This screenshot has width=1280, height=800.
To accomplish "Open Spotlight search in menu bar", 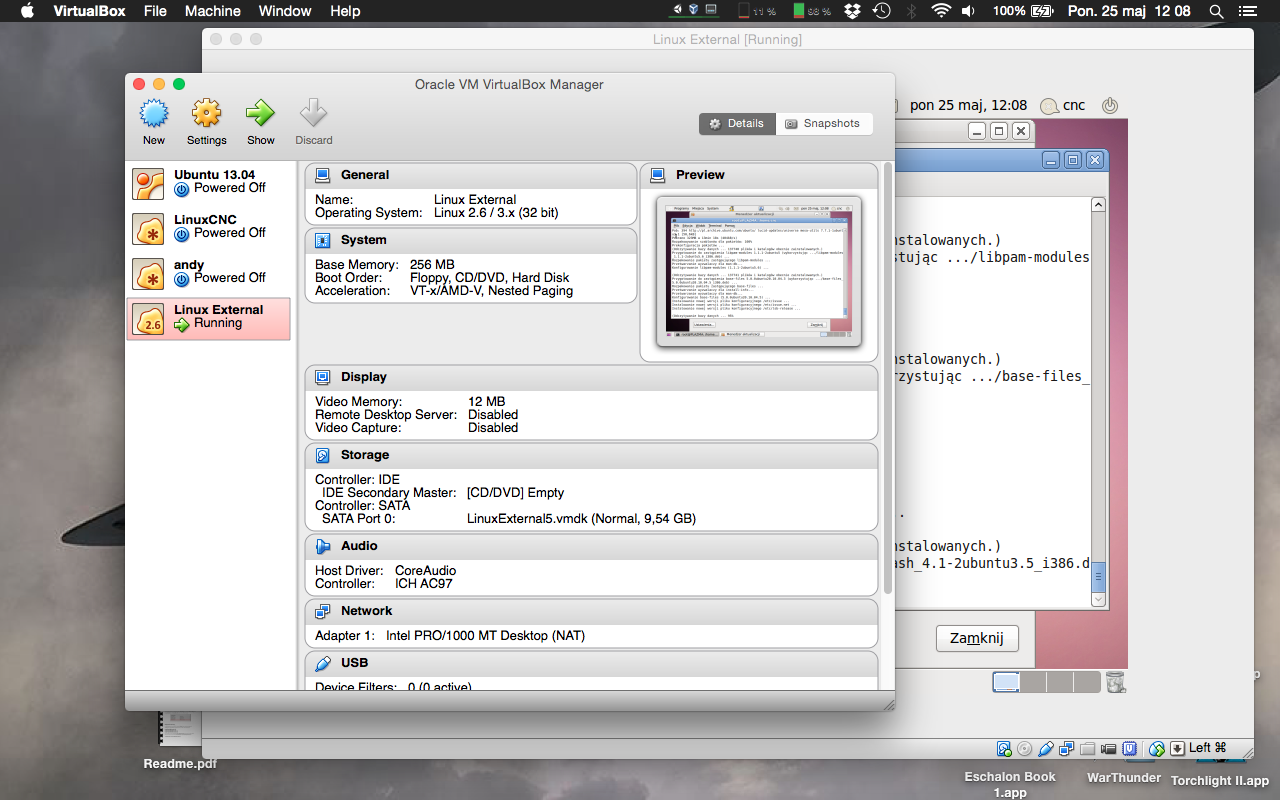I will [1216, 11].
